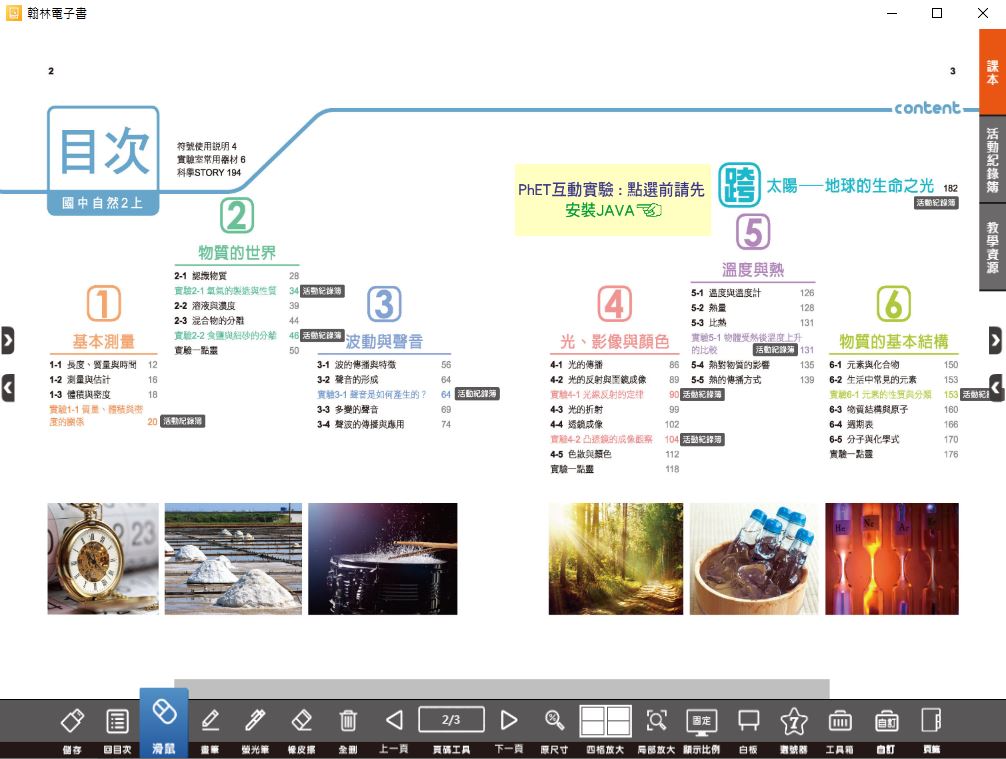Click 活動紀錄簿 button beside 實驗2-1

click(322, 291)
